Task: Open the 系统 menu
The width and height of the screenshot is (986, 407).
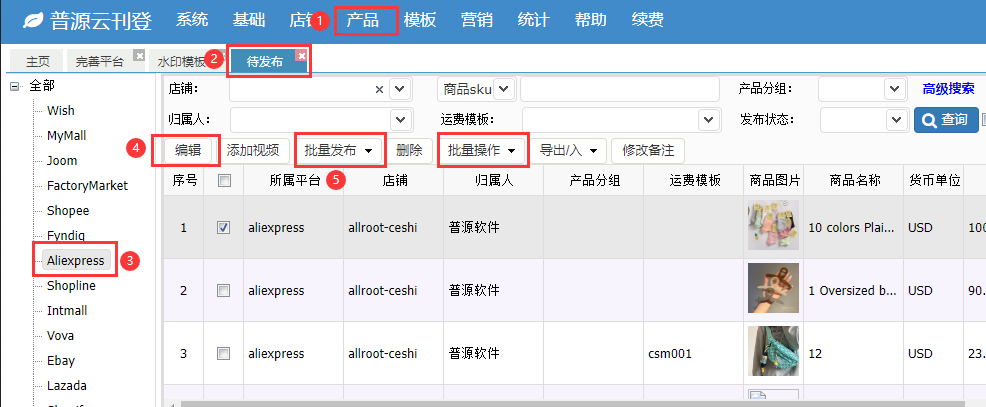Action: click(x=192, y=20)
